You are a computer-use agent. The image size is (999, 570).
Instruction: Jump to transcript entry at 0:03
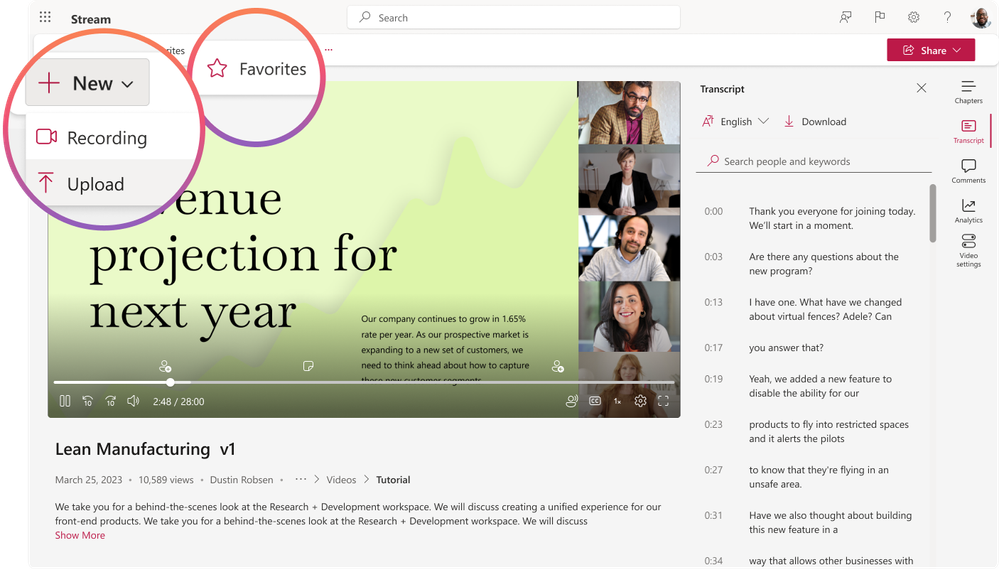(714, 257)
